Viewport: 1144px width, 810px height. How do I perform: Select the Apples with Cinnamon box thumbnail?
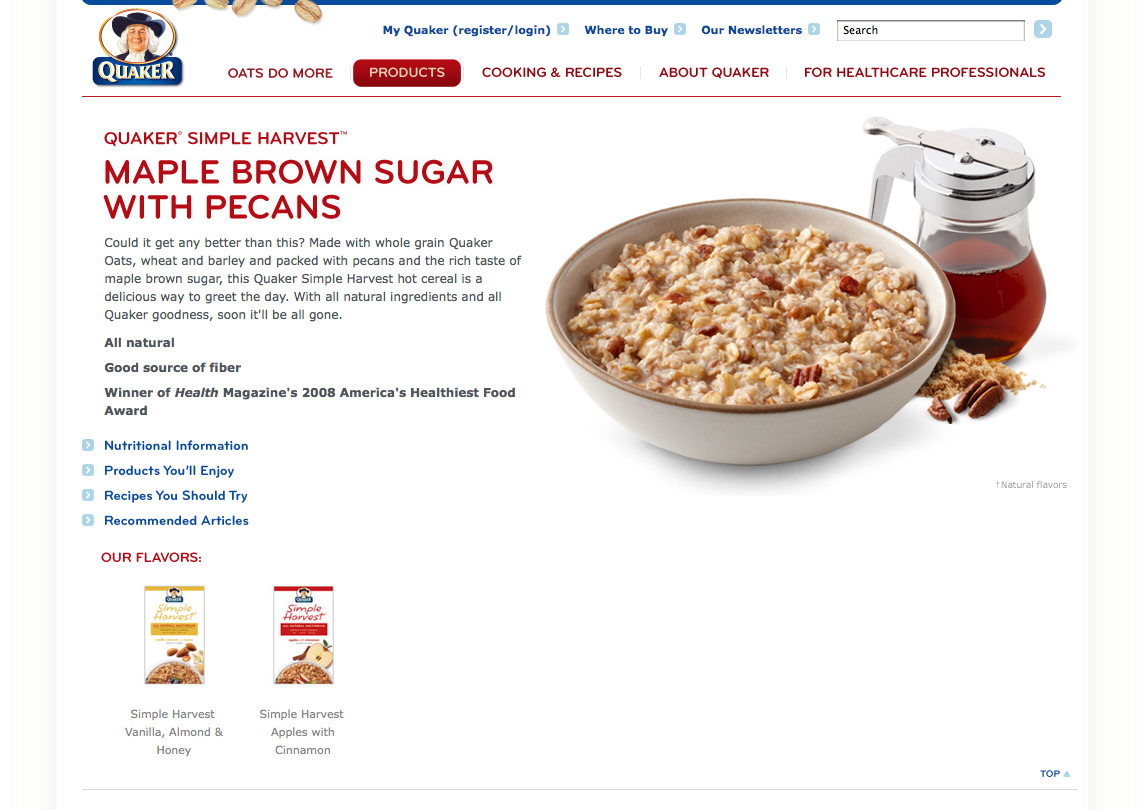[303, 635]
